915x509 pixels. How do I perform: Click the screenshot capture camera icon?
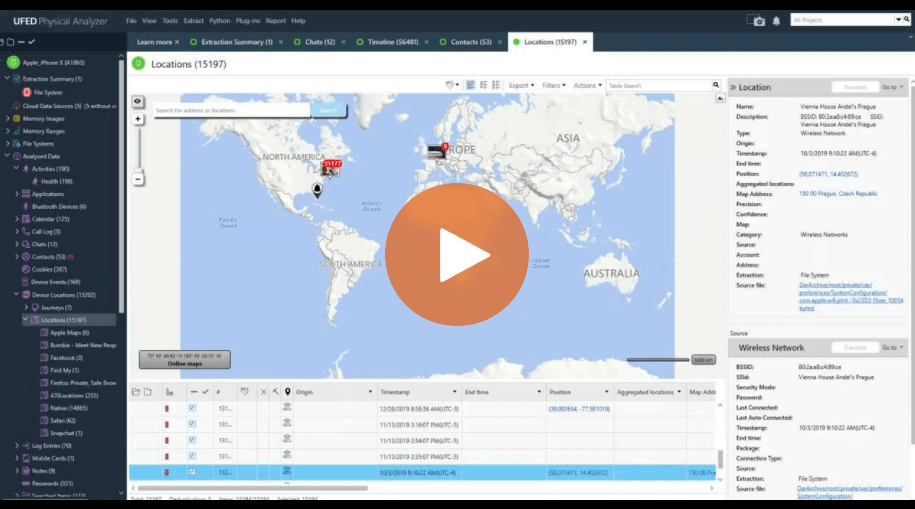click(757, 20)
